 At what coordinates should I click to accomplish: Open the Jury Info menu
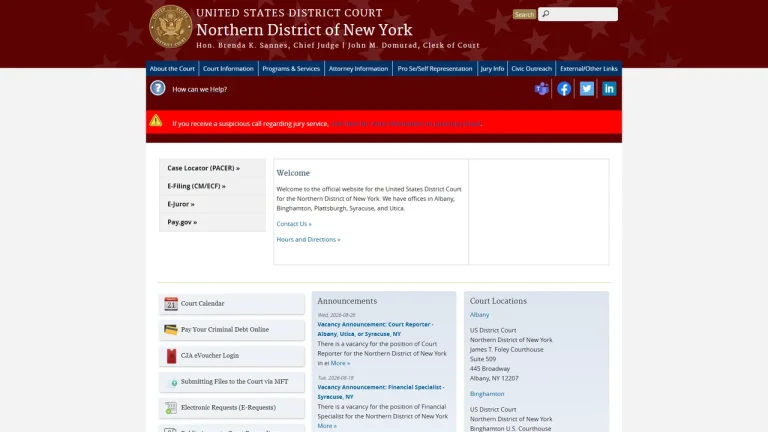[492, 69]
